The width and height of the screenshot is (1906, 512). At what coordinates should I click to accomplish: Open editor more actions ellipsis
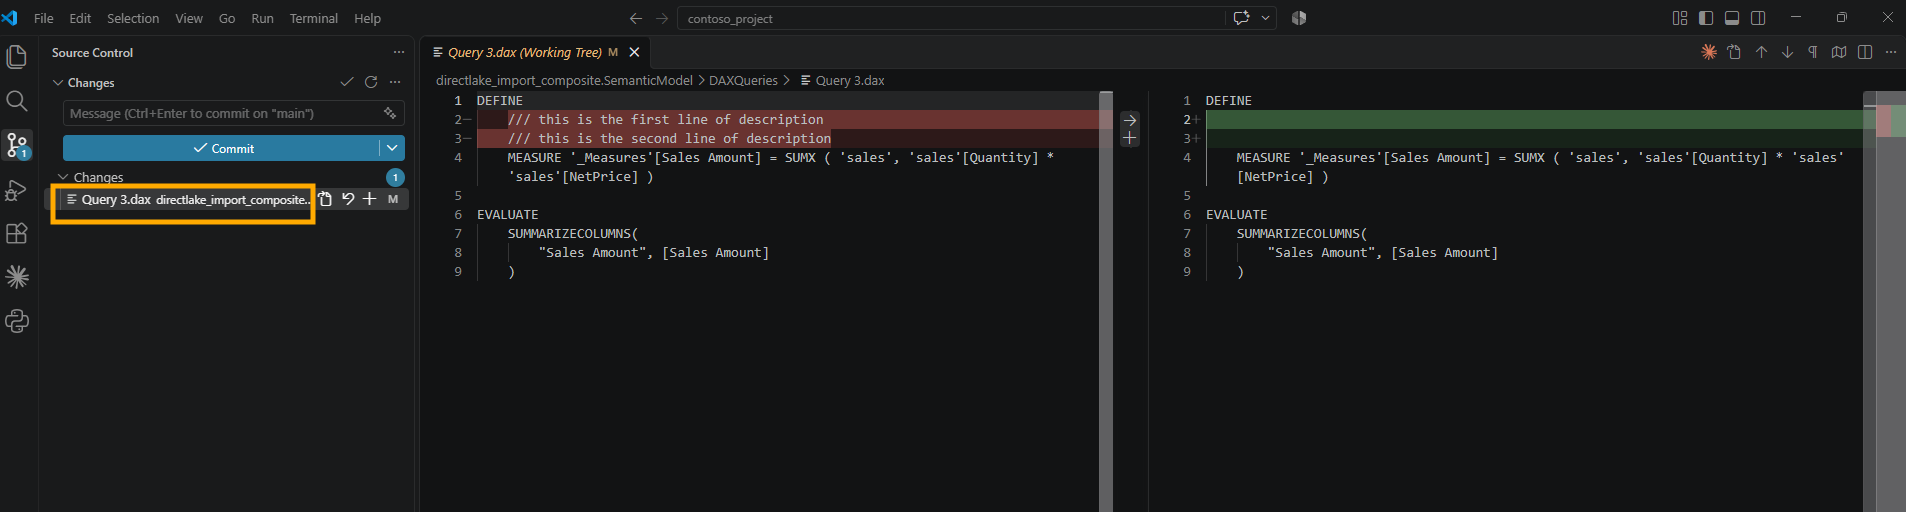pyautogui.click(x=1890, y=52)
